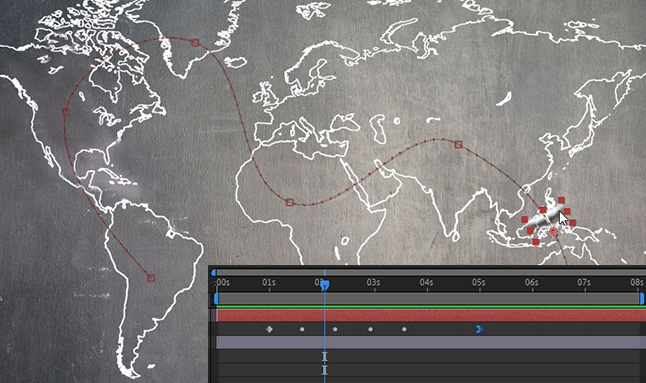Screen dimensions: 646x383
Task: Click the lower I-beam marker under playhead
Action: click(325, 370)
